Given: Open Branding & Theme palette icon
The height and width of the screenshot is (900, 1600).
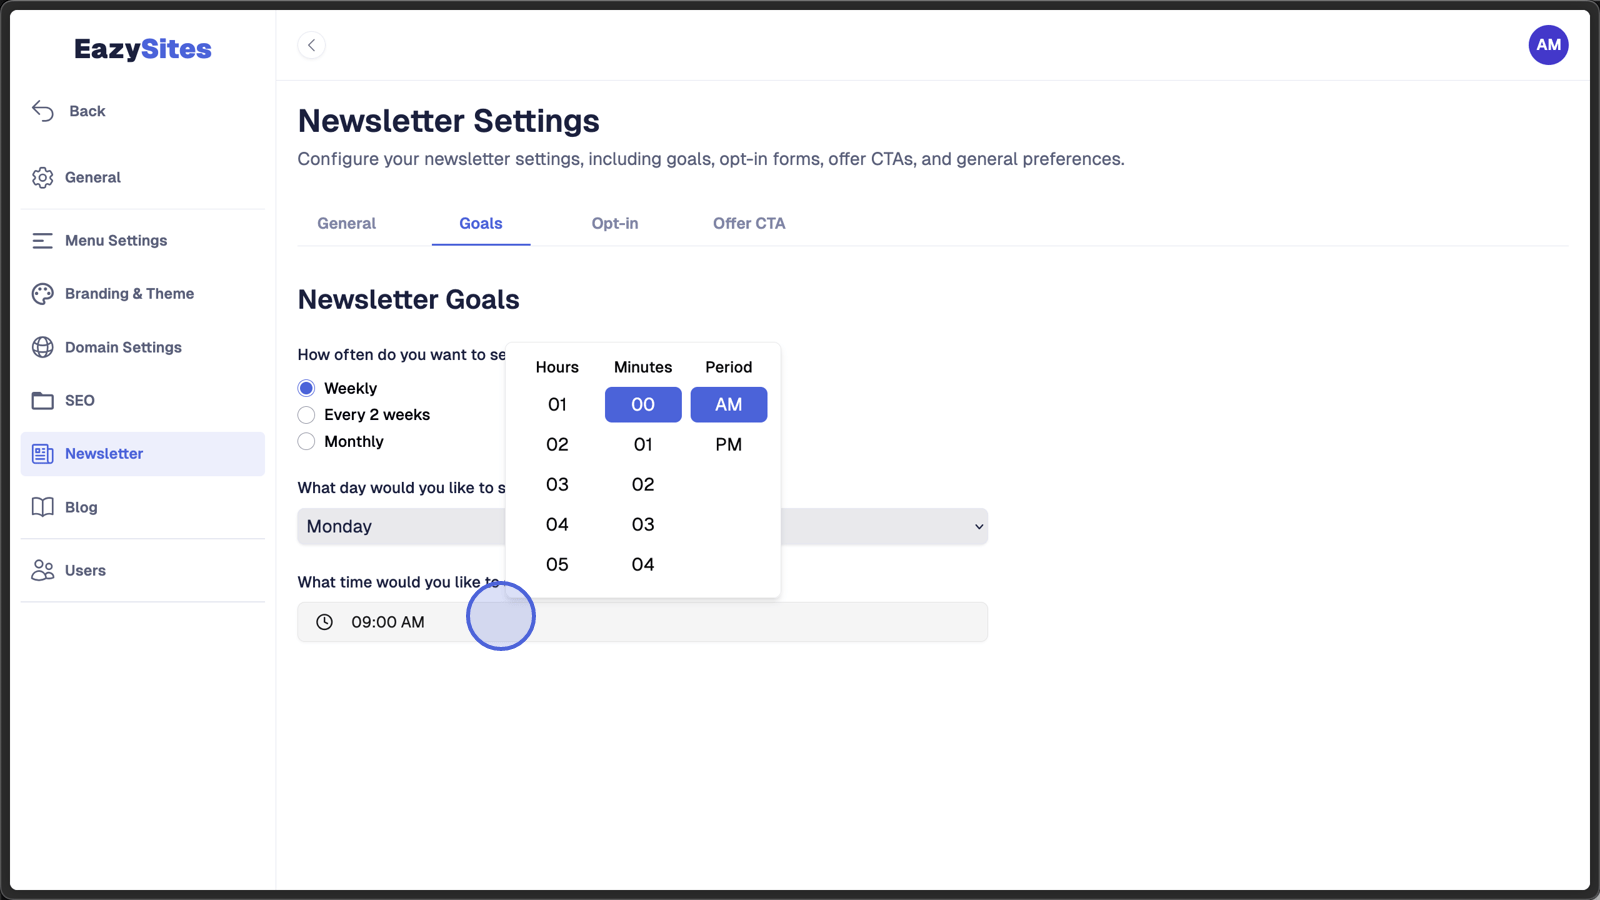Looking at the screenshot, I should [42, 294].
